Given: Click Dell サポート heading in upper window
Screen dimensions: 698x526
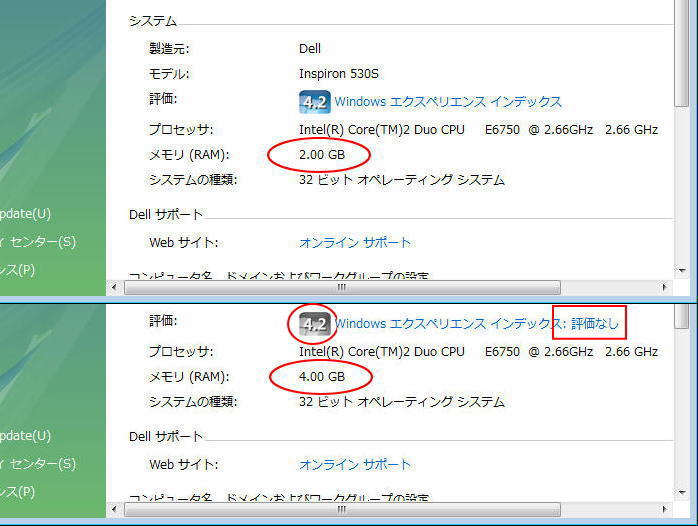Looking at the screenshot, I should [x=166, y=215].
